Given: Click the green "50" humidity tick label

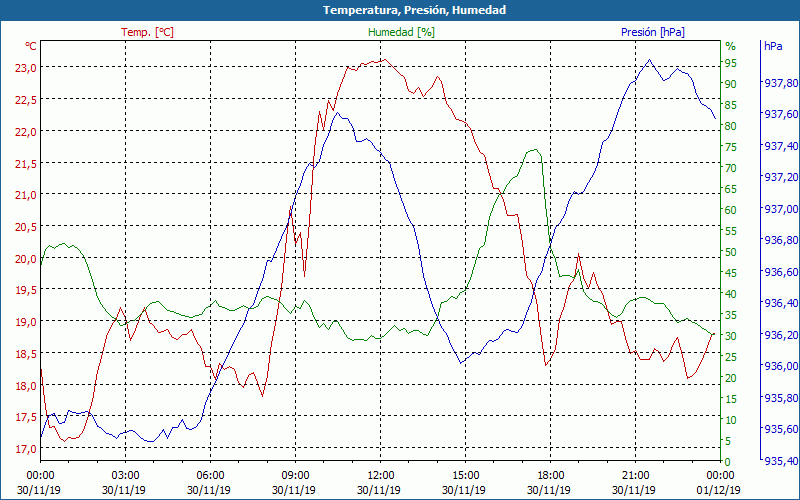Looking at the screenshot, I should (731, 252).
